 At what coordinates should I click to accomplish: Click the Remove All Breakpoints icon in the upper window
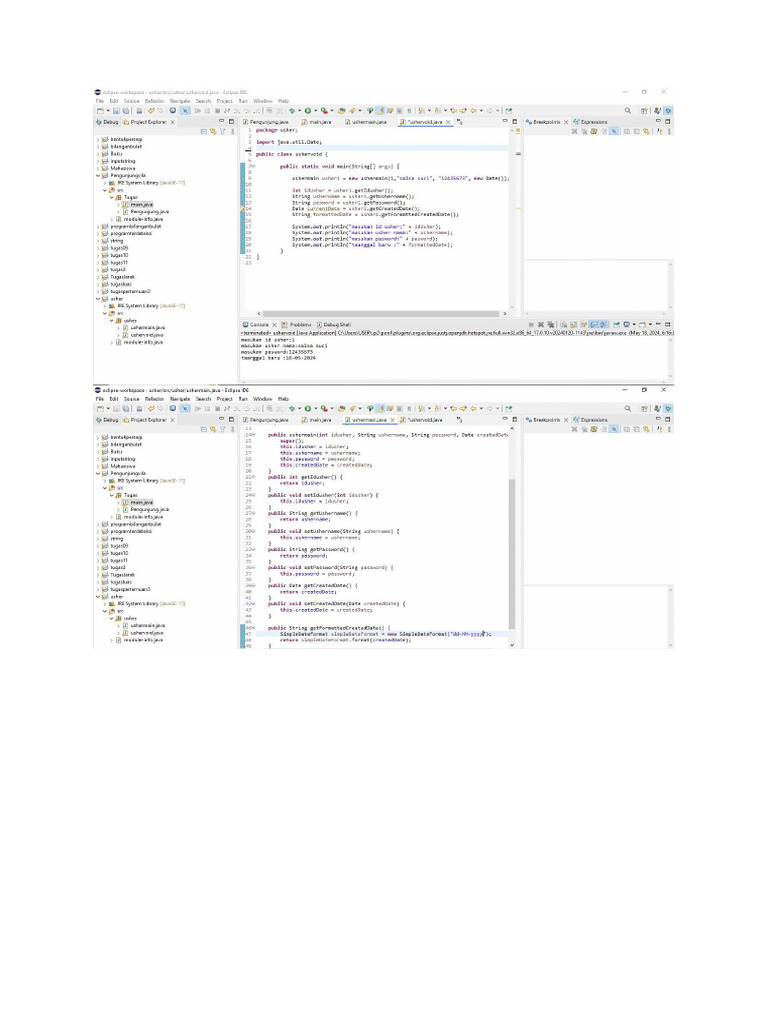pos(584,131)
